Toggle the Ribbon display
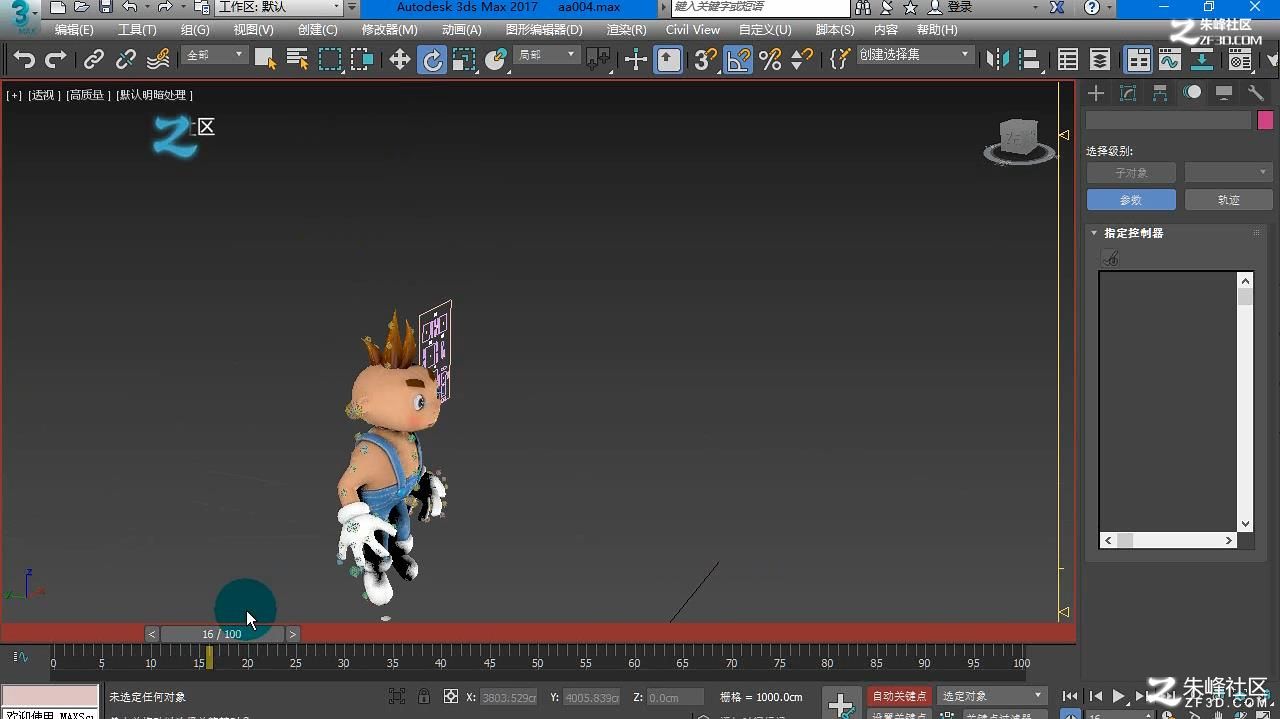 pos(1138,60)
